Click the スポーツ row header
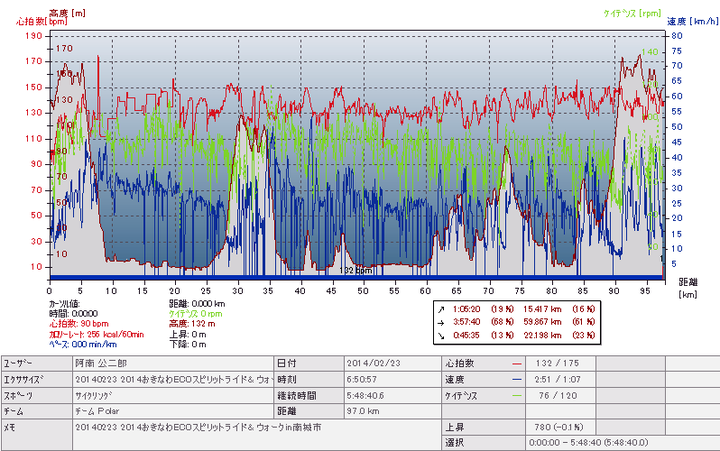Viewport: 720px width, 451px height. click(37, 395)
